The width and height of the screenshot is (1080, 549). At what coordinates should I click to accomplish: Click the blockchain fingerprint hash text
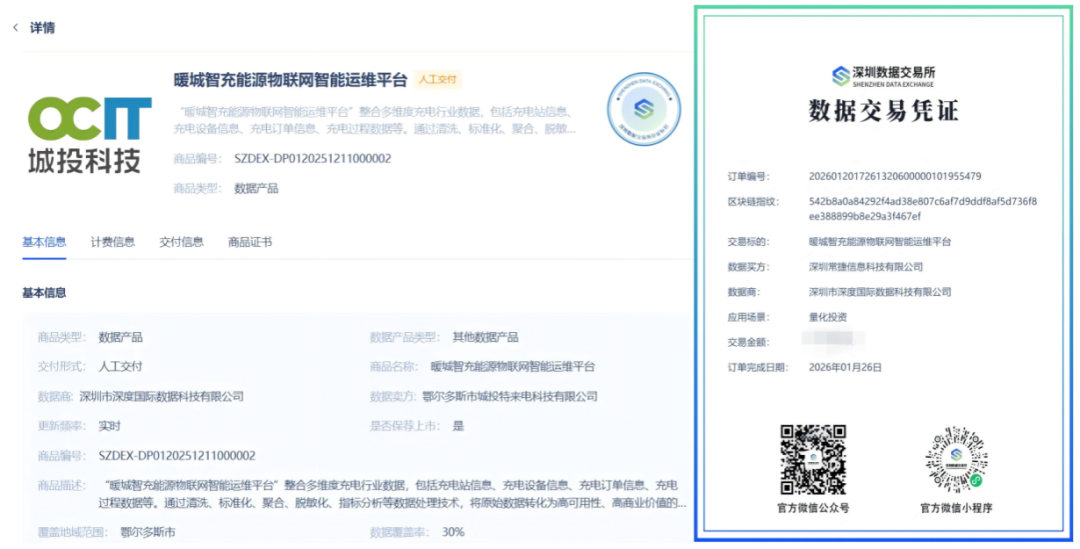(x=922, y=208)
